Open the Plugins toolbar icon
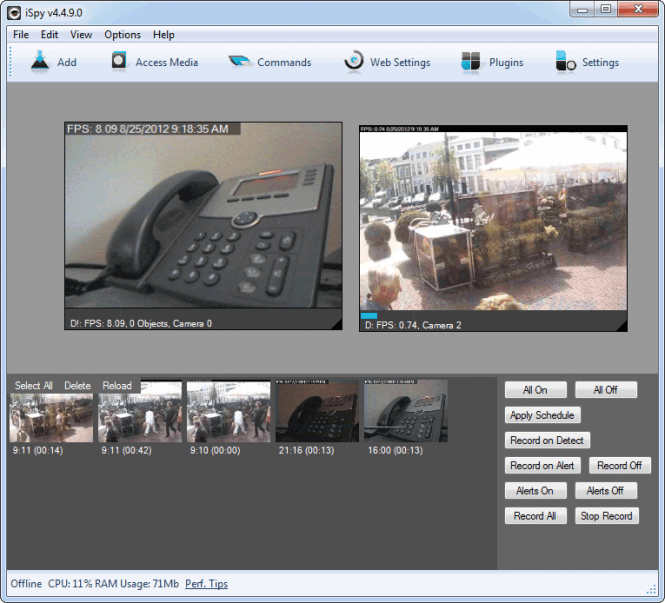665x603 pixels. (x=470, y=62)
